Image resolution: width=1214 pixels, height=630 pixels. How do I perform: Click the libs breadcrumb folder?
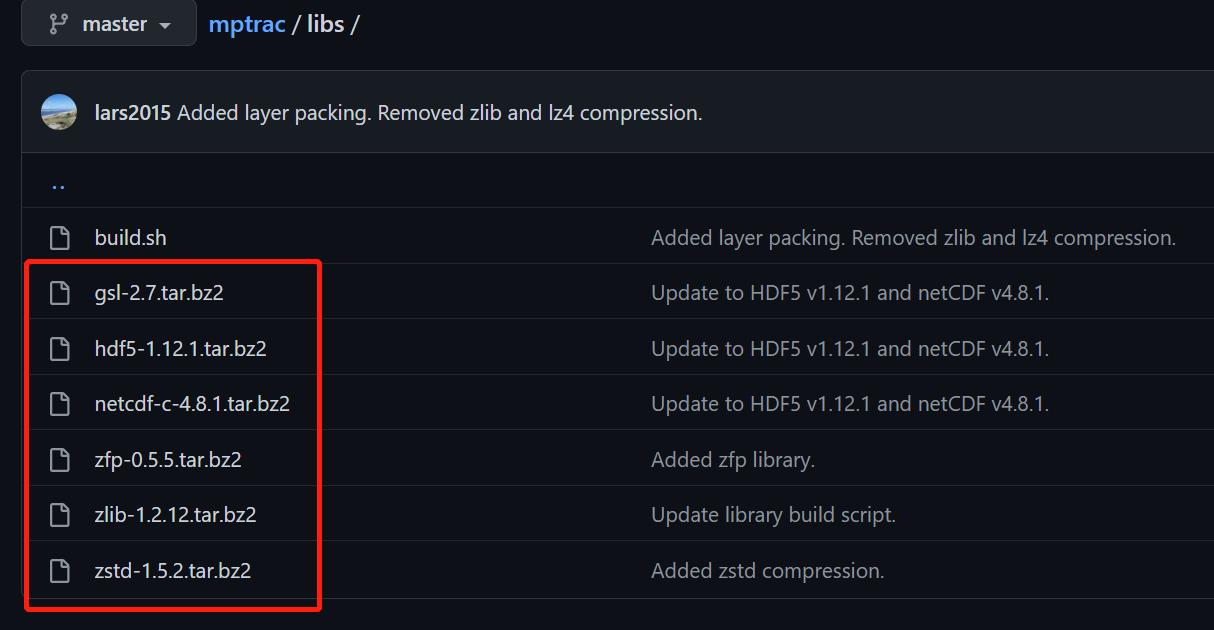tap(325, 24)
